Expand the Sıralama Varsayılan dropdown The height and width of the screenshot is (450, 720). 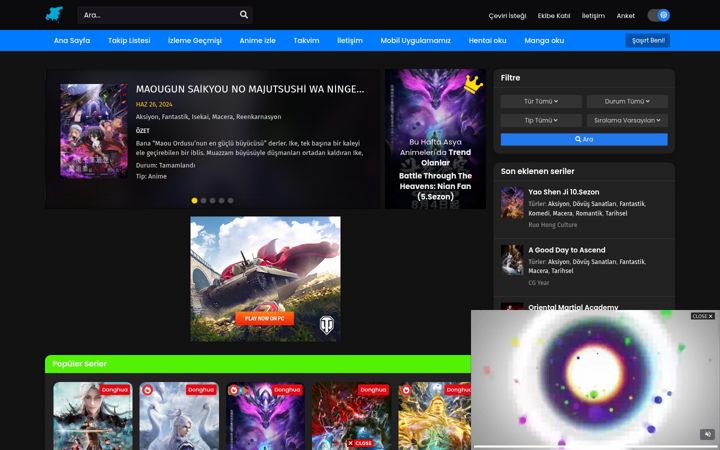[627, 120]
